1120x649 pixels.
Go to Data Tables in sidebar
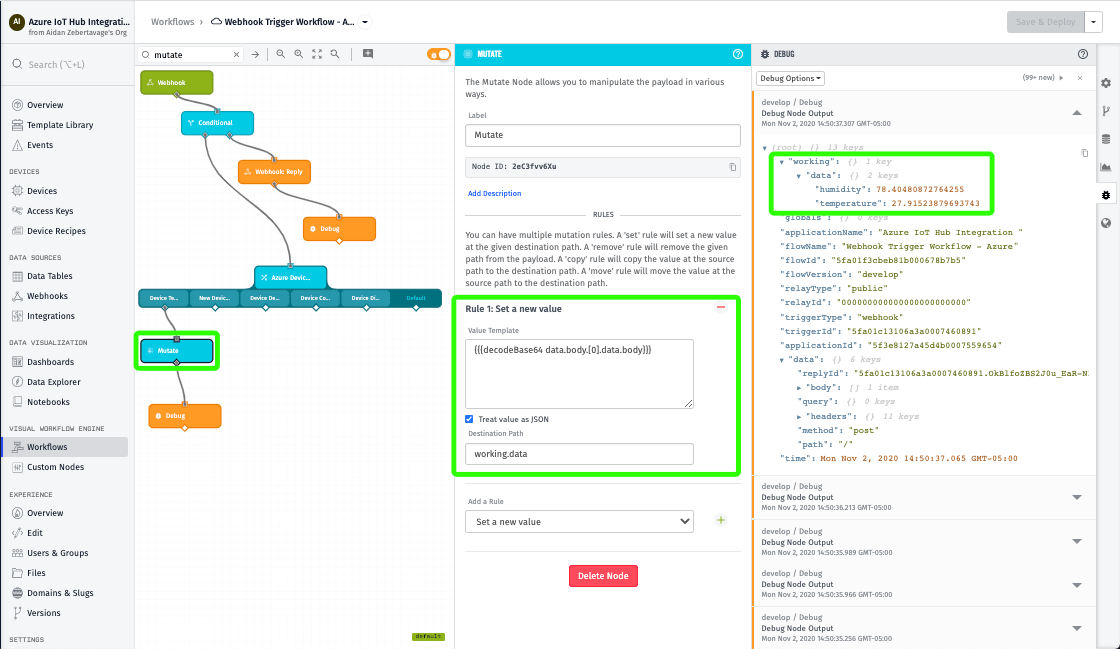coord(49,276)
